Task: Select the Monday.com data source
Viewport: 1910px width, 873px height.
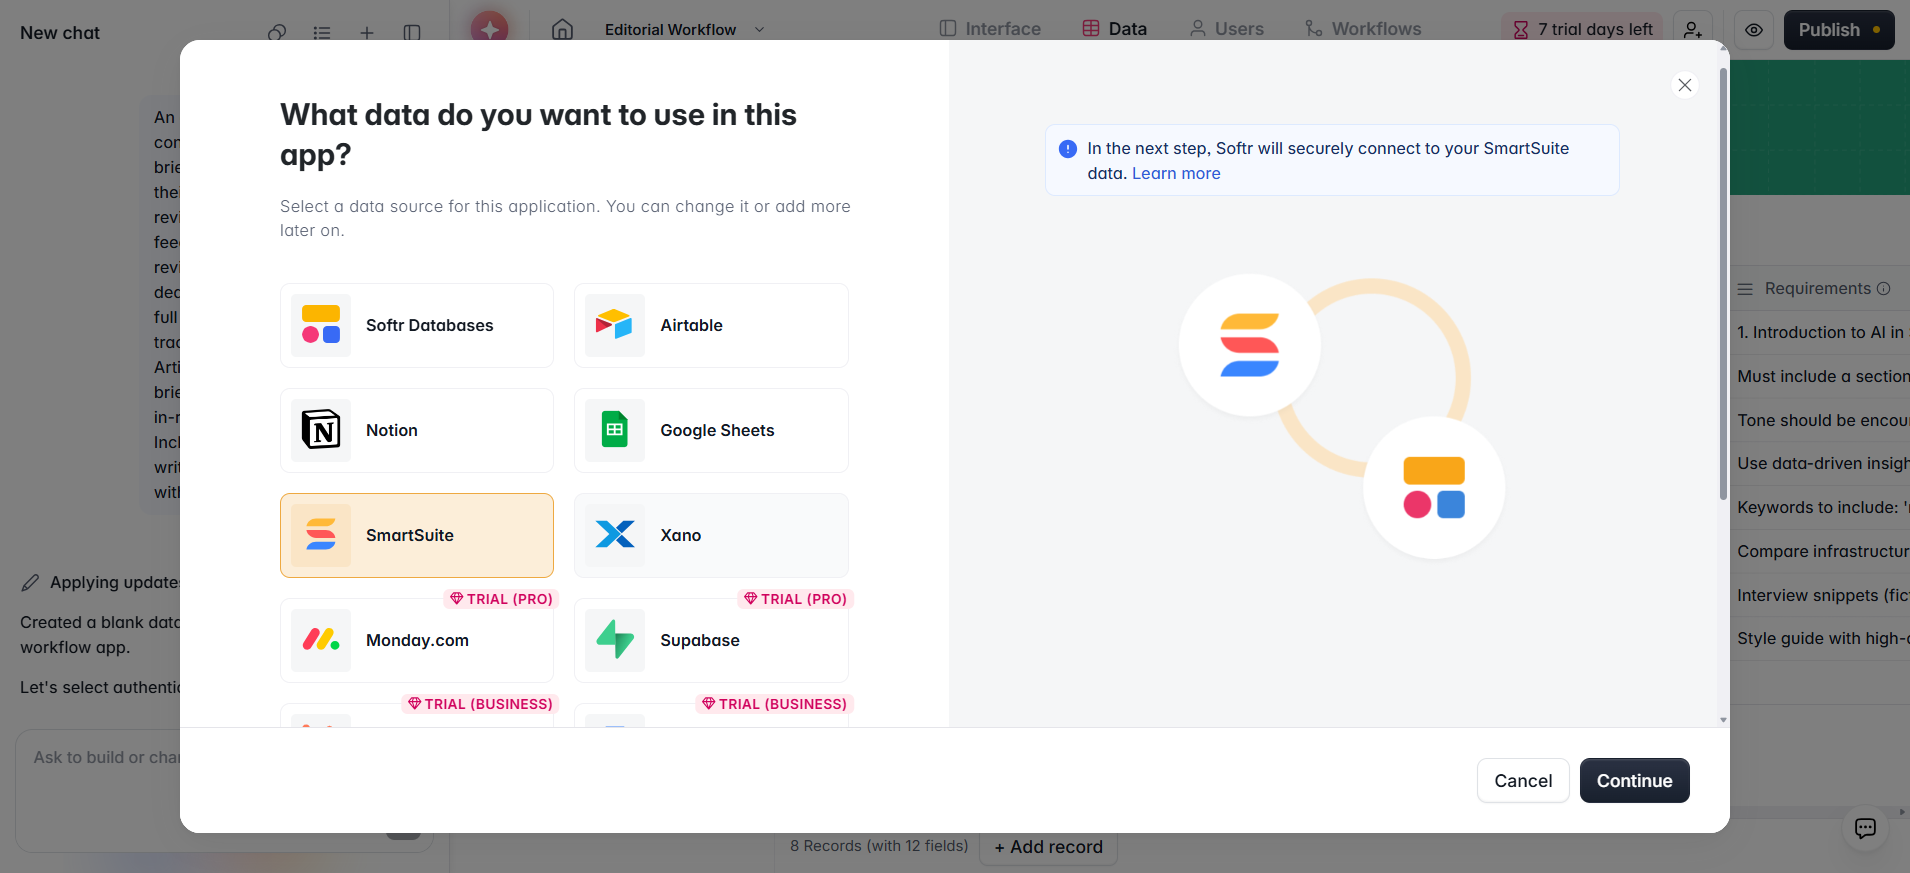Action: 417,640
